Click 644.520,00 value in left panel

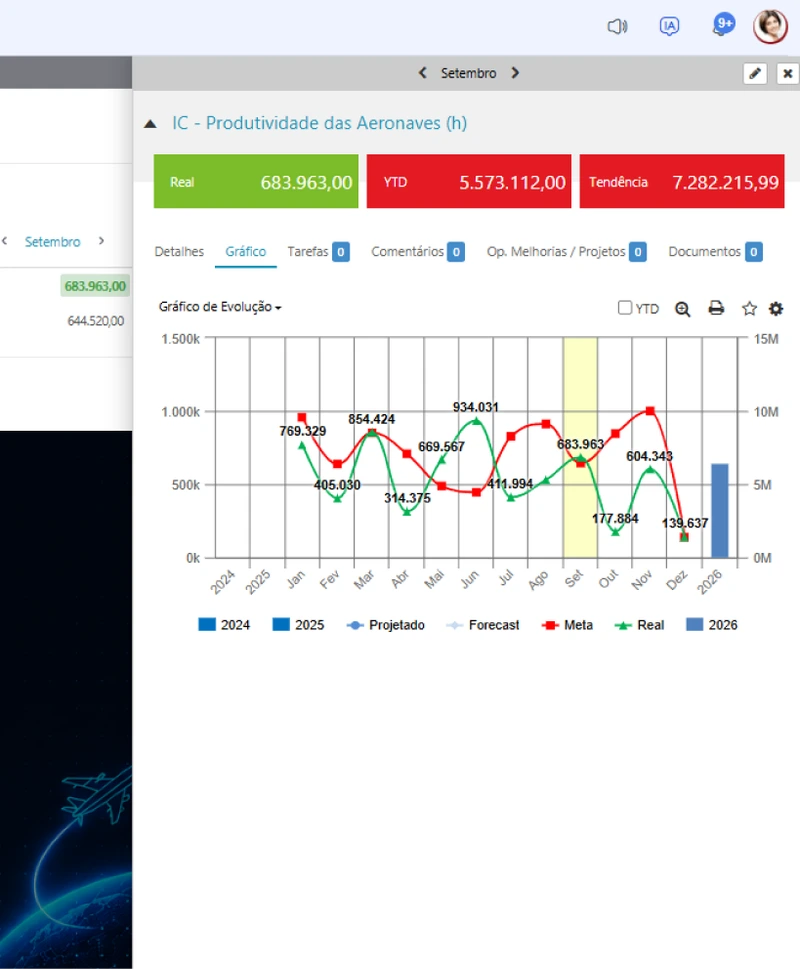tap(96, 321)
